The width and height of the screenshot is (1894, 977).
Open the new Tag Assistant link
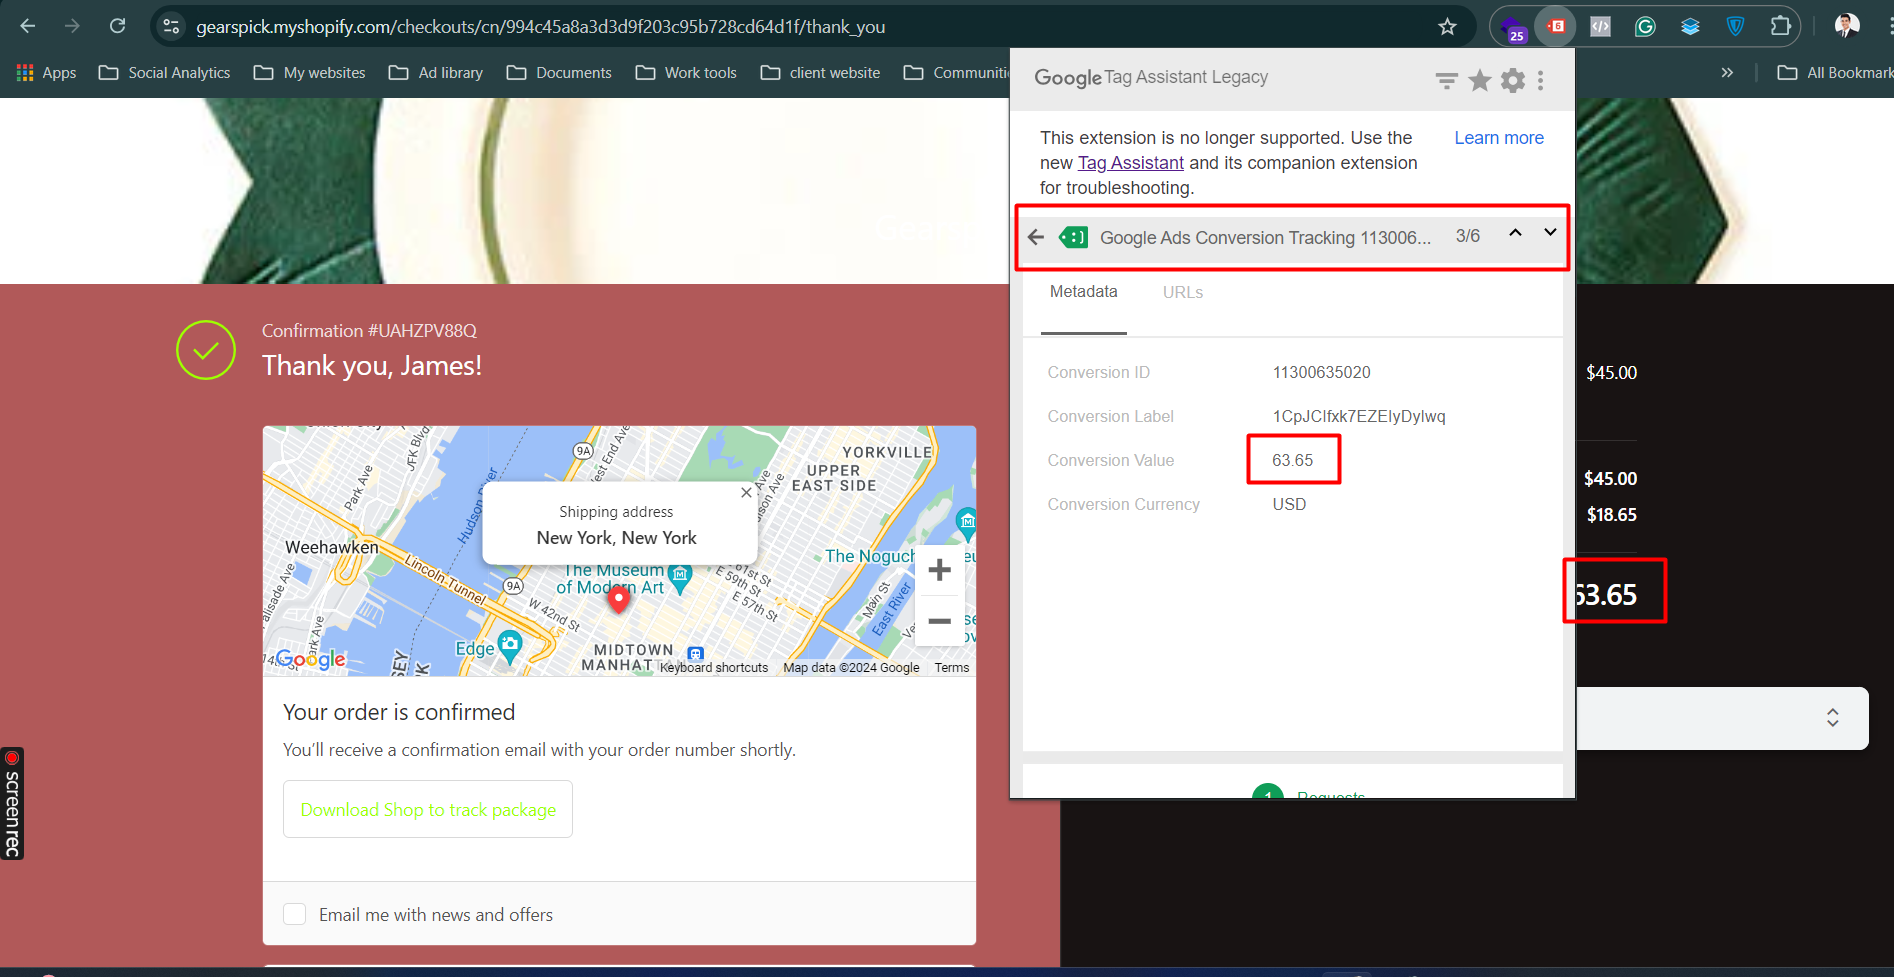pyautogui.click(x=1130, y=163)
